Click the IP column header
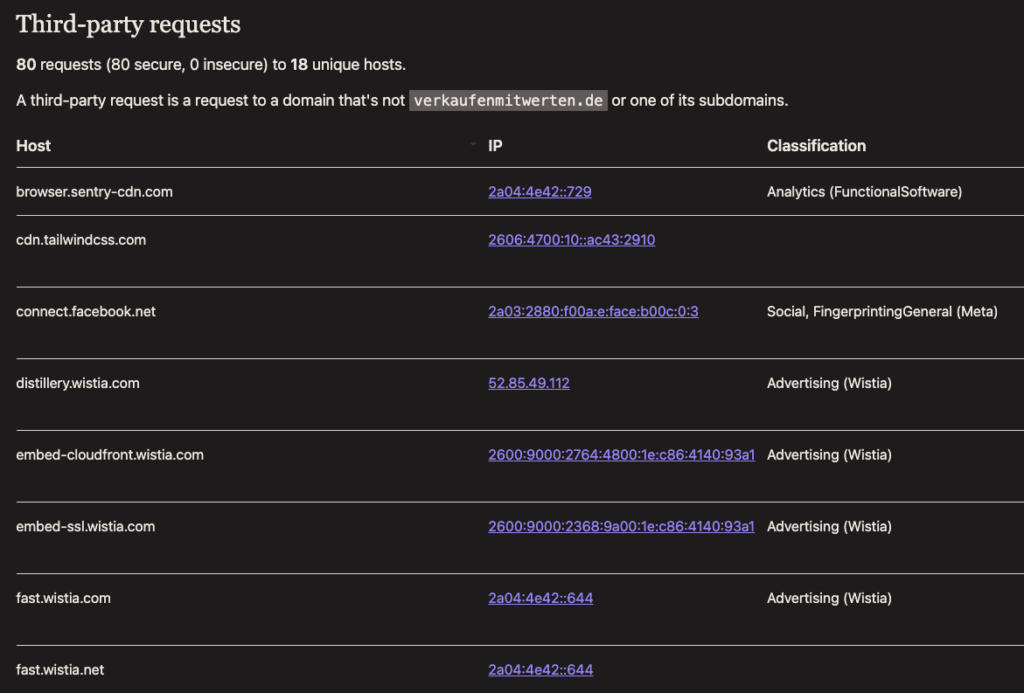Image resolution: width=1024 pixels, height=693 pixels. click(495, 146)
